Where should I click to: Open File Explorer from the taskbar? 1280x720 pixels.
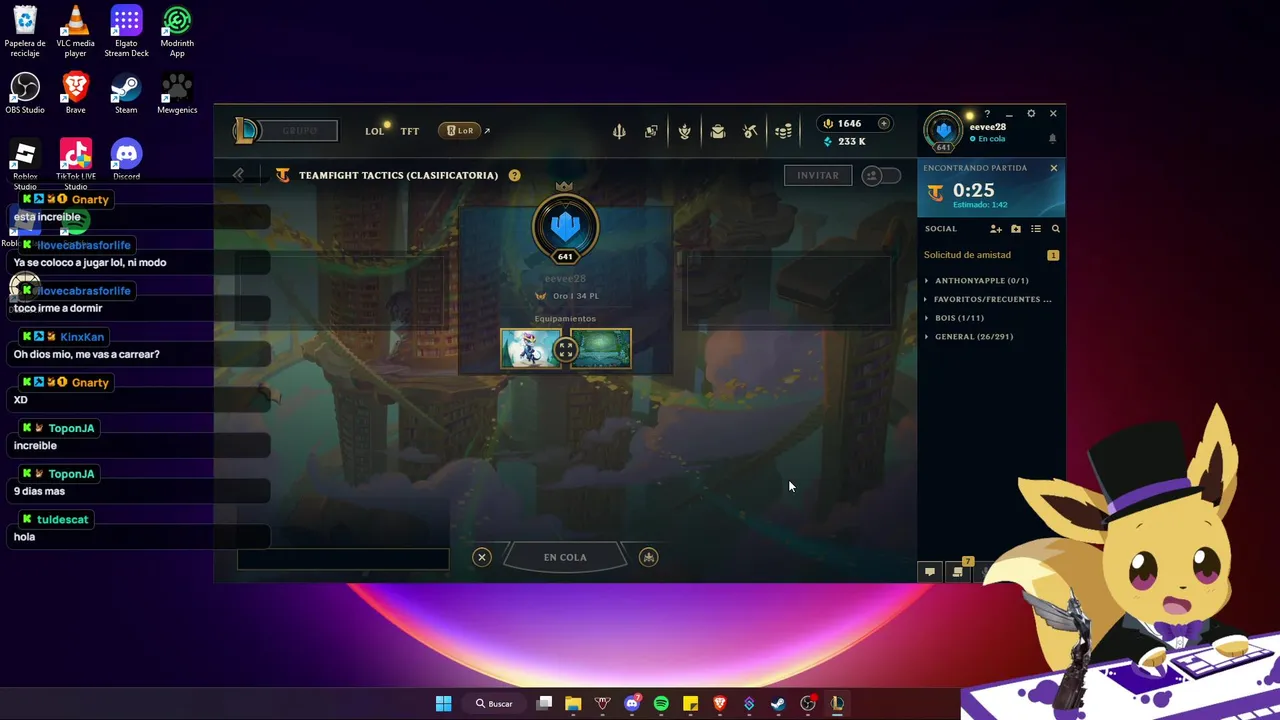tap(573, 704)
